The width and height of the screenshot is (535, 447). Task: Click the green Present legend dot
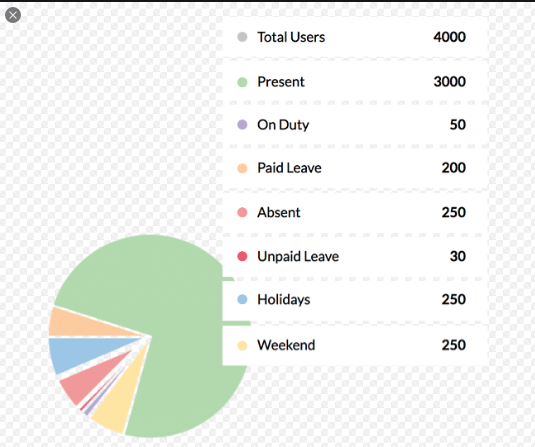(x=242, y=82)
